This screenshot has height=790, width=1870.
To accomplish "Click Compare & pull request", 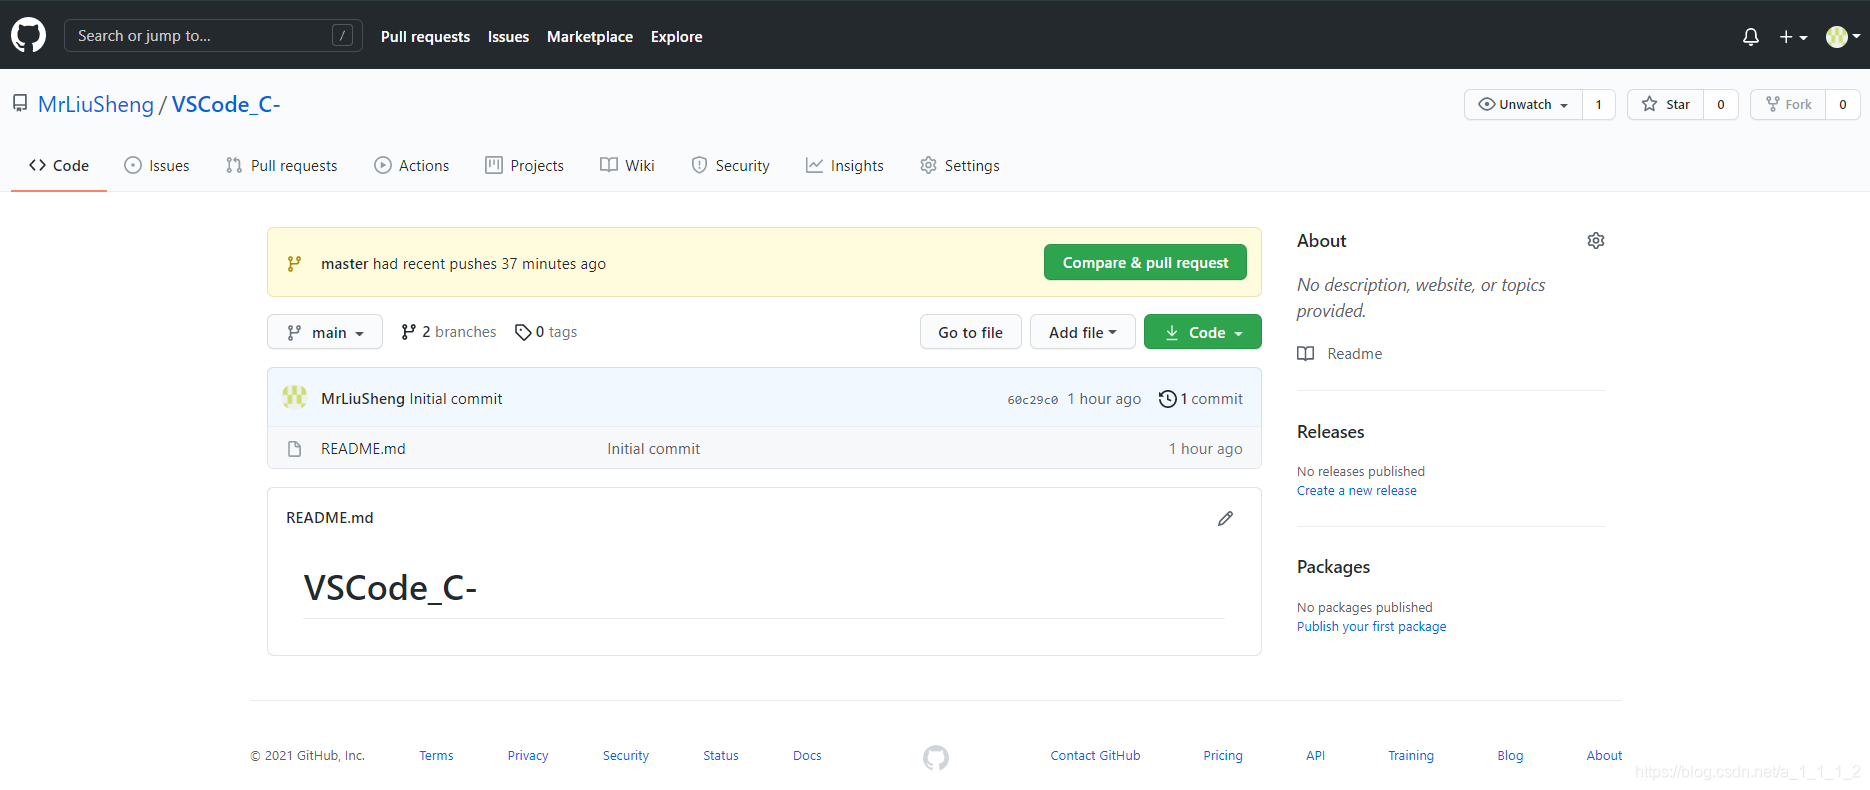I will [1145, 262].
